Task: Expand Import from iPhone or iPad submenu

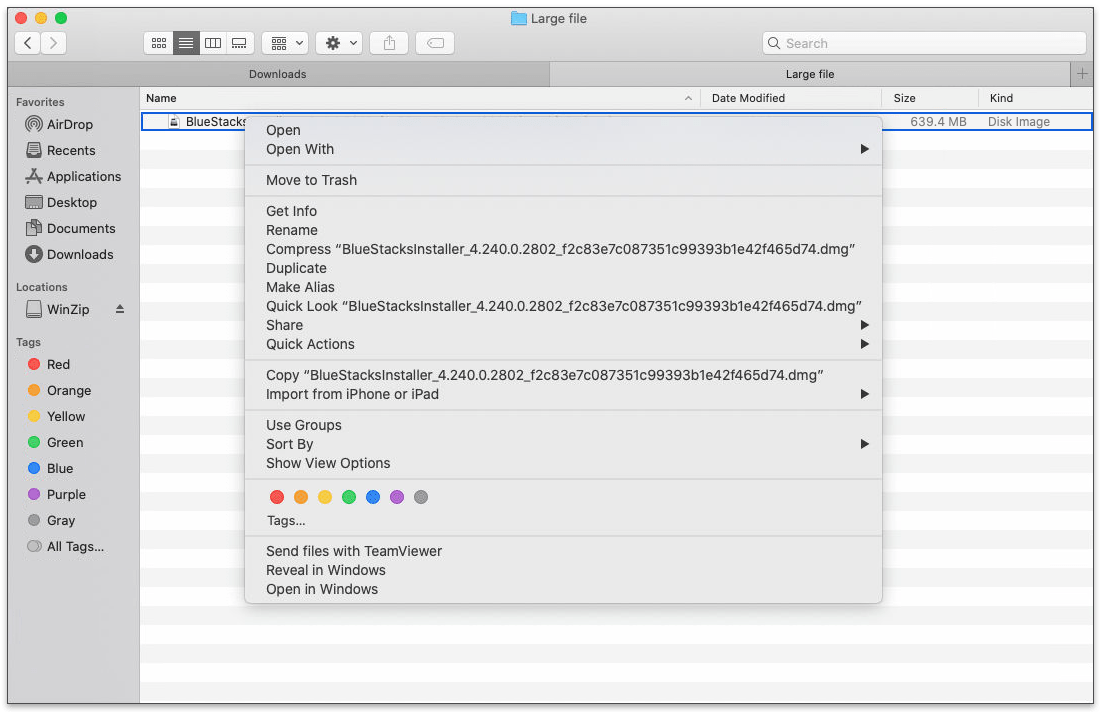Action: pos(563,394)
